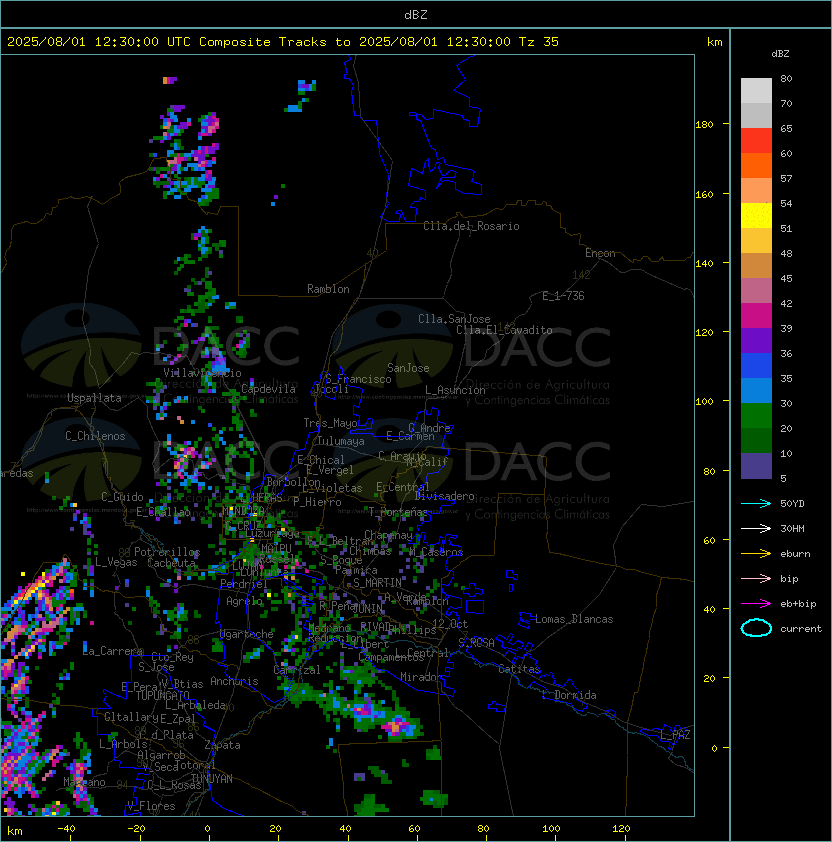Select the green 20–30 dBZ swatch
The width and height of the screenshot is (832, 842).
click(x=756, y=415)
